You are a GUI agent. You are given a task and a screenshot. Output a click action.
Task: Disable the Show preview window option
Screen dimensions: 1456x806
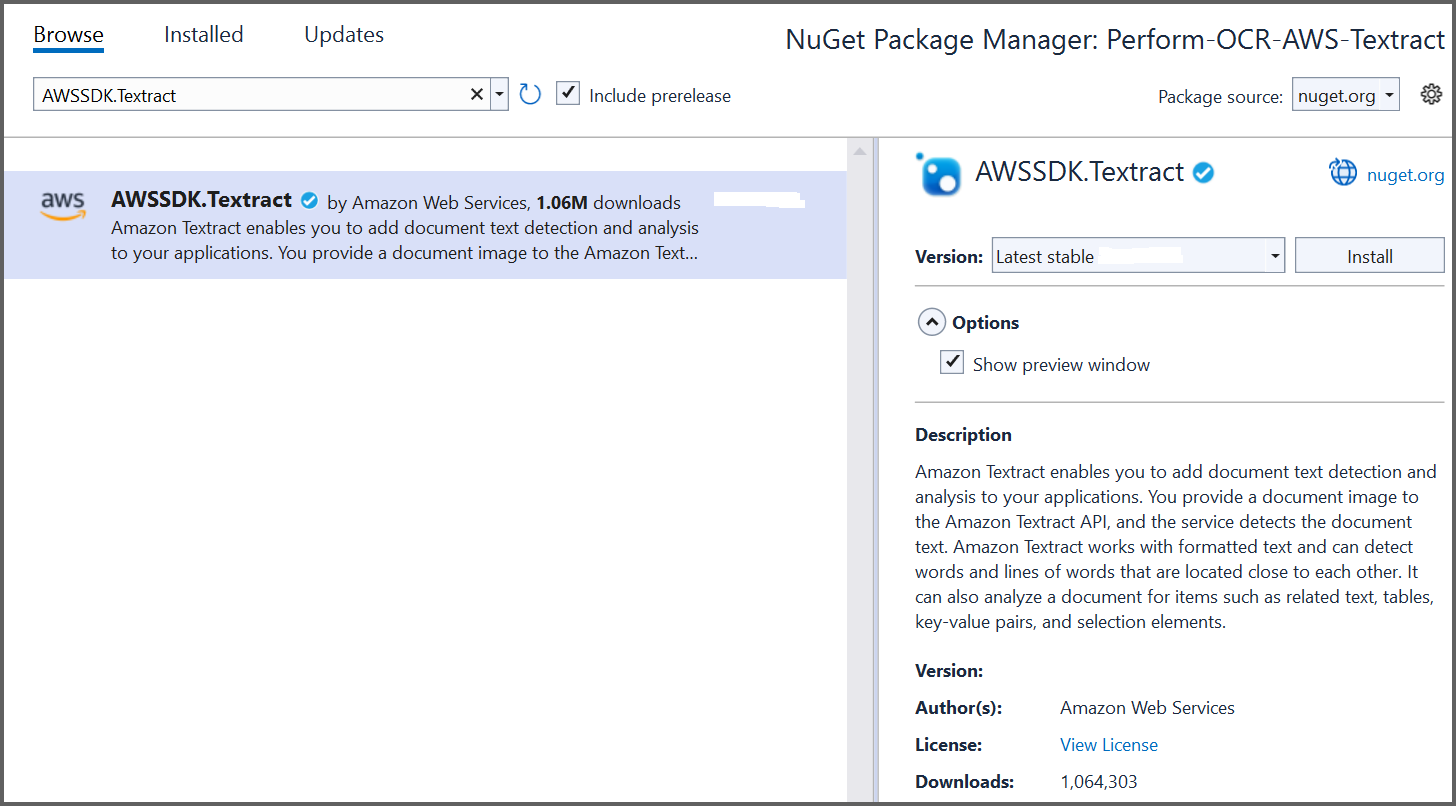[x=951, y=362]
